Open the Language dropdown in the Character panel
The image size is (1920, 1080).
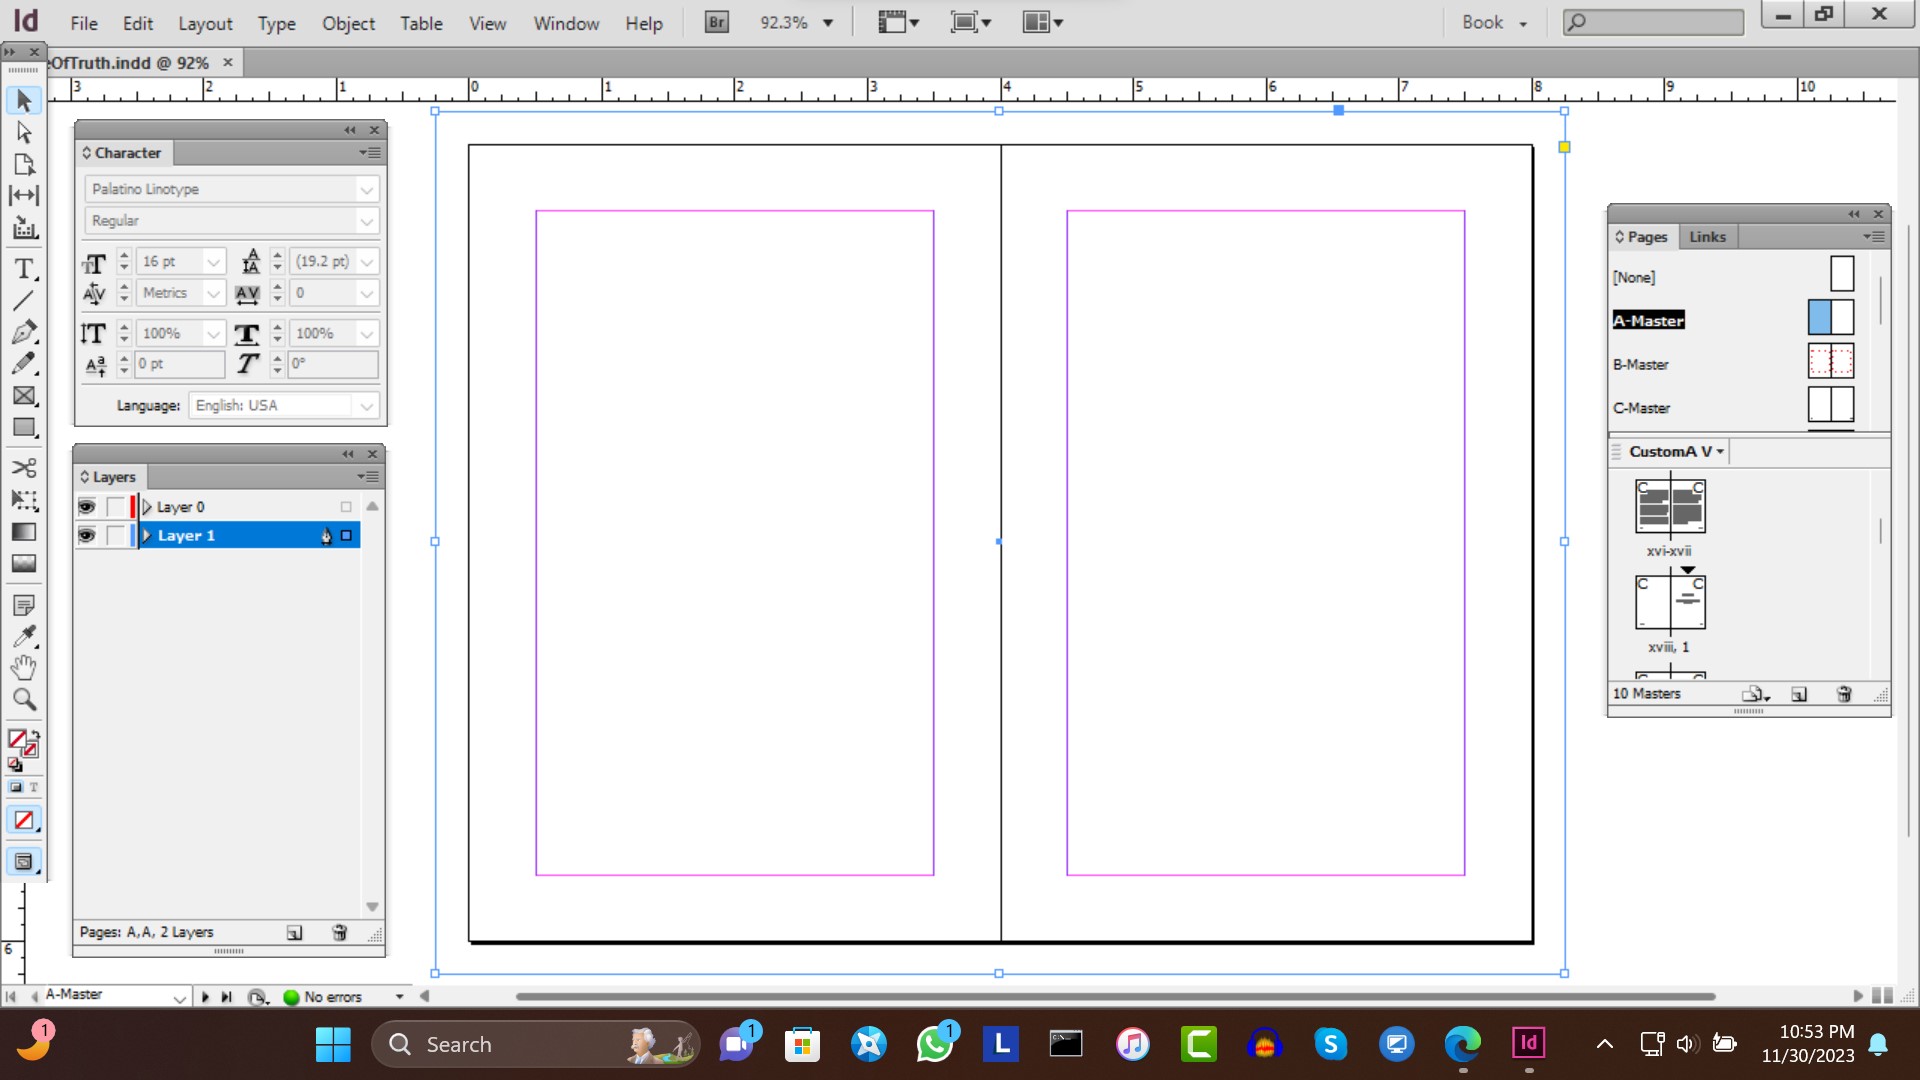(x=367, y=405)
